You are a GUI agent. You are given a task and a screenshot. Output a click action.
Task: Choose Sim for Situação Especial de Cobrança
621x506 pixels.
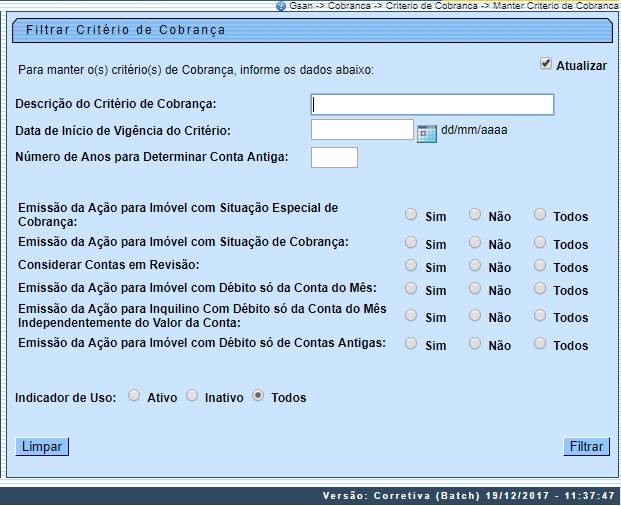(411, 214)
